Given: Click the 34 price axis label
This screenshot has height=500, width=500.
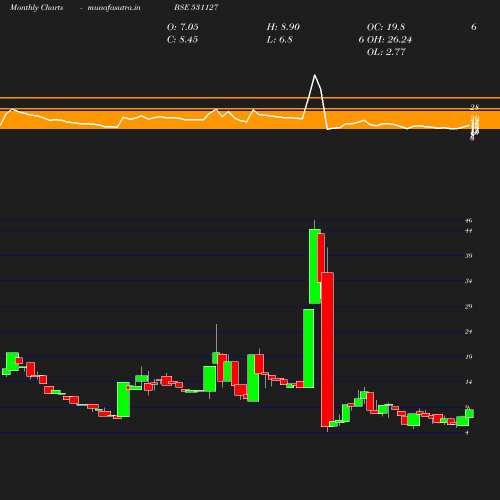Looking at the screenshot, I should [x=469, y=281].
